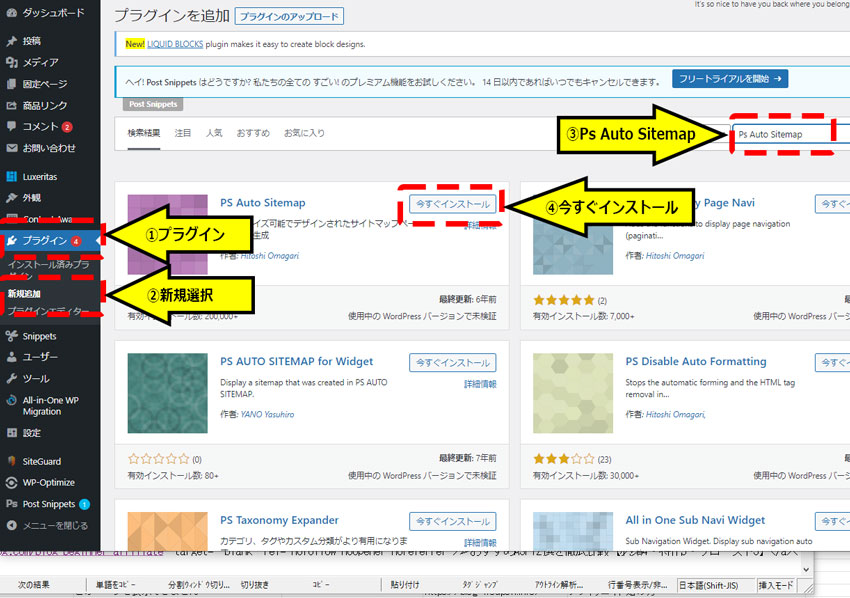
Task: Click the plugin search field
Action: coord(791,134)
